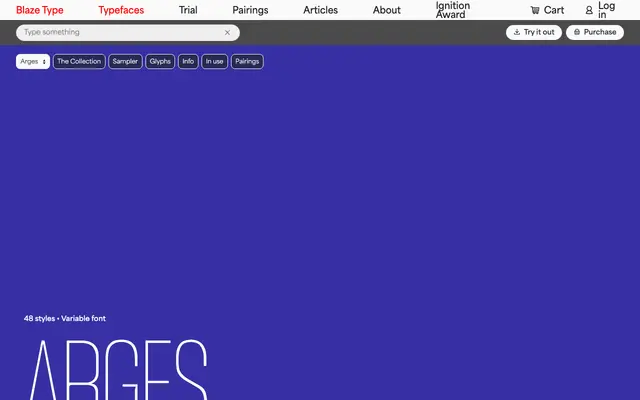
Task: Click the shopping cart icon
Action: (535, 10)
